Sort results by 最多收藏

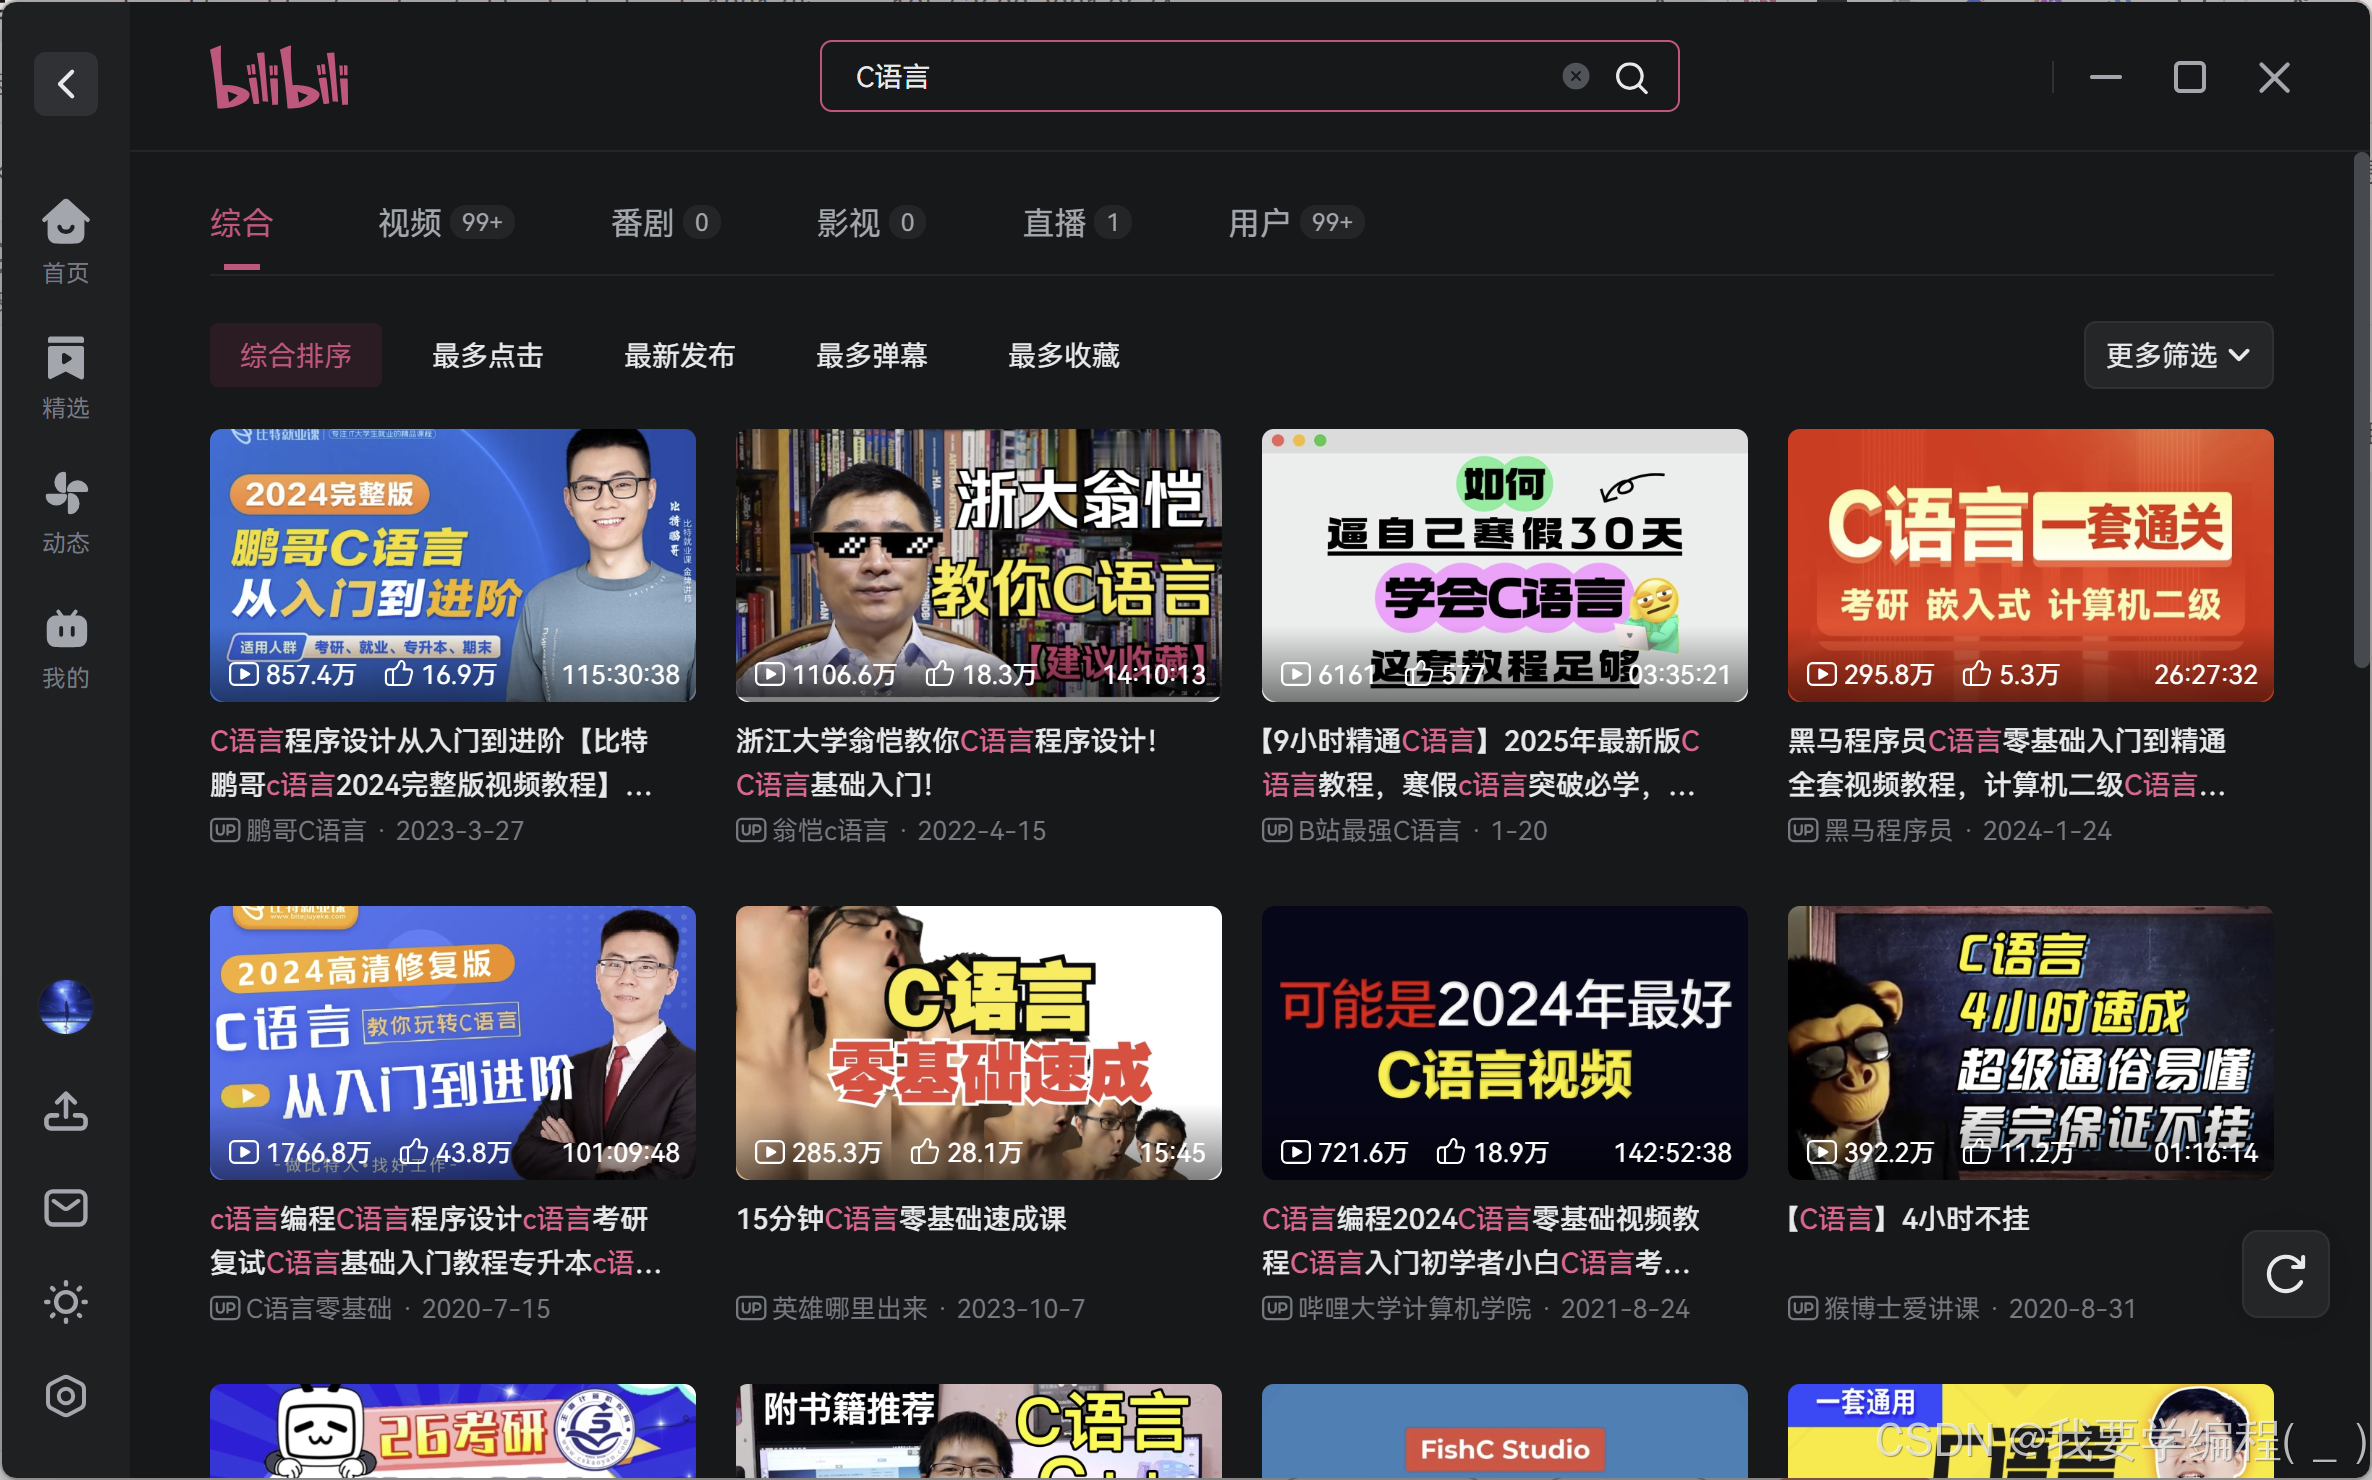click(x=1064, y=355)
